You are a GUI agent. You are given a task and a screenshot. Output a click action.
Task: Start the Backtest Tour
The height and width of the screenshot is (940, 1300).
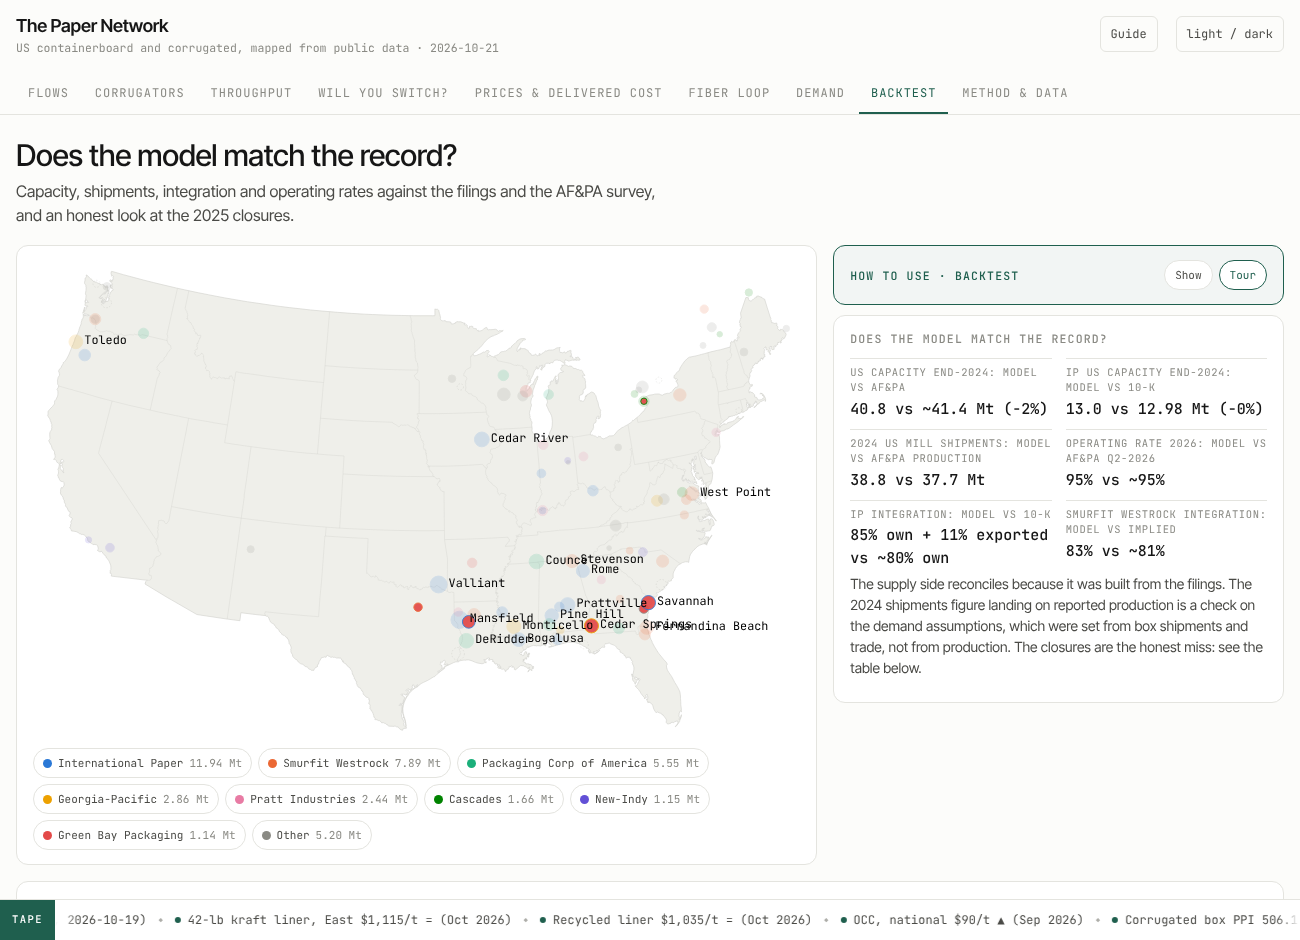tap(1243, 275)
